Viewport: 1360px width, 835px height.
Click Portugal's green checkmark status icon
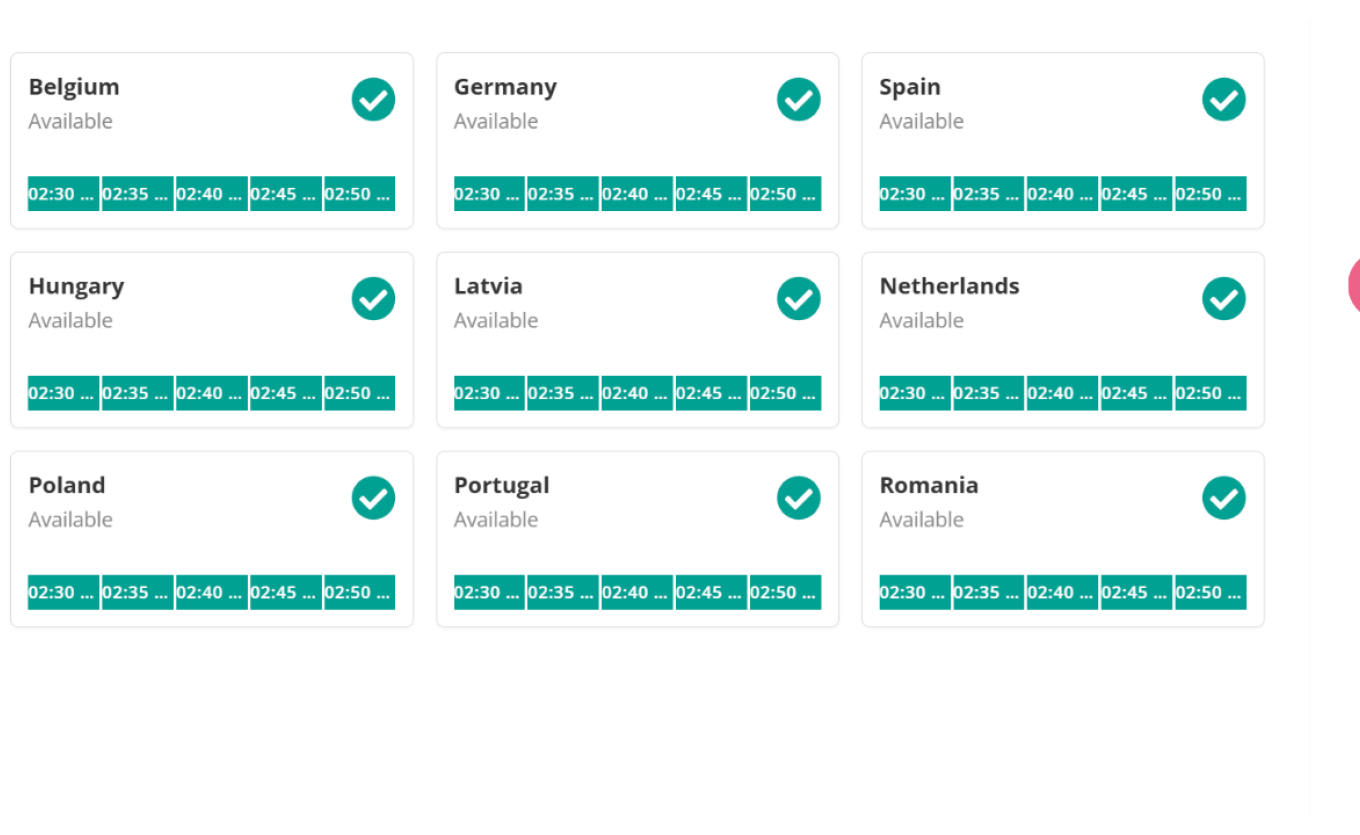point(798,498)
